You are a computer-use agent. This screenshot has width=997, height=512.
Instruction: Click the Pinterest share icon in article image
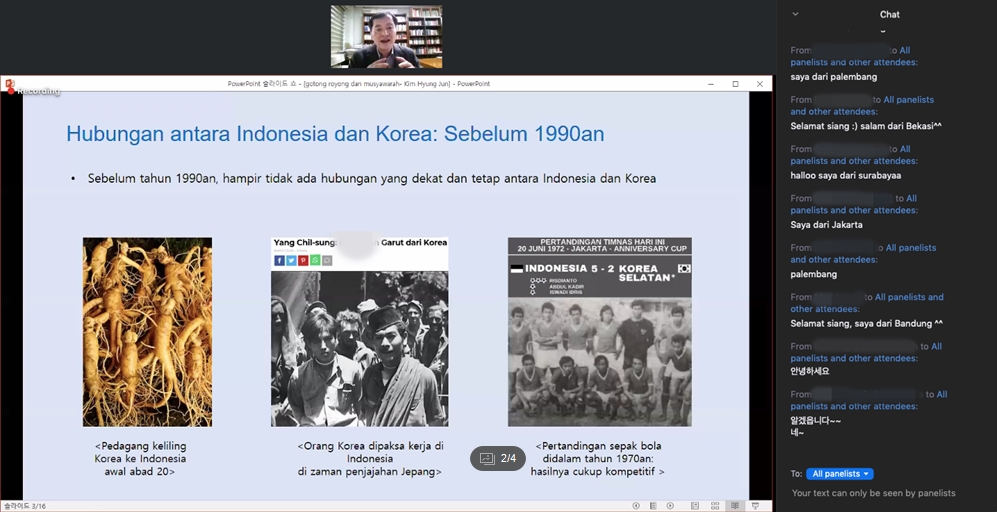[x=303, y=260]
